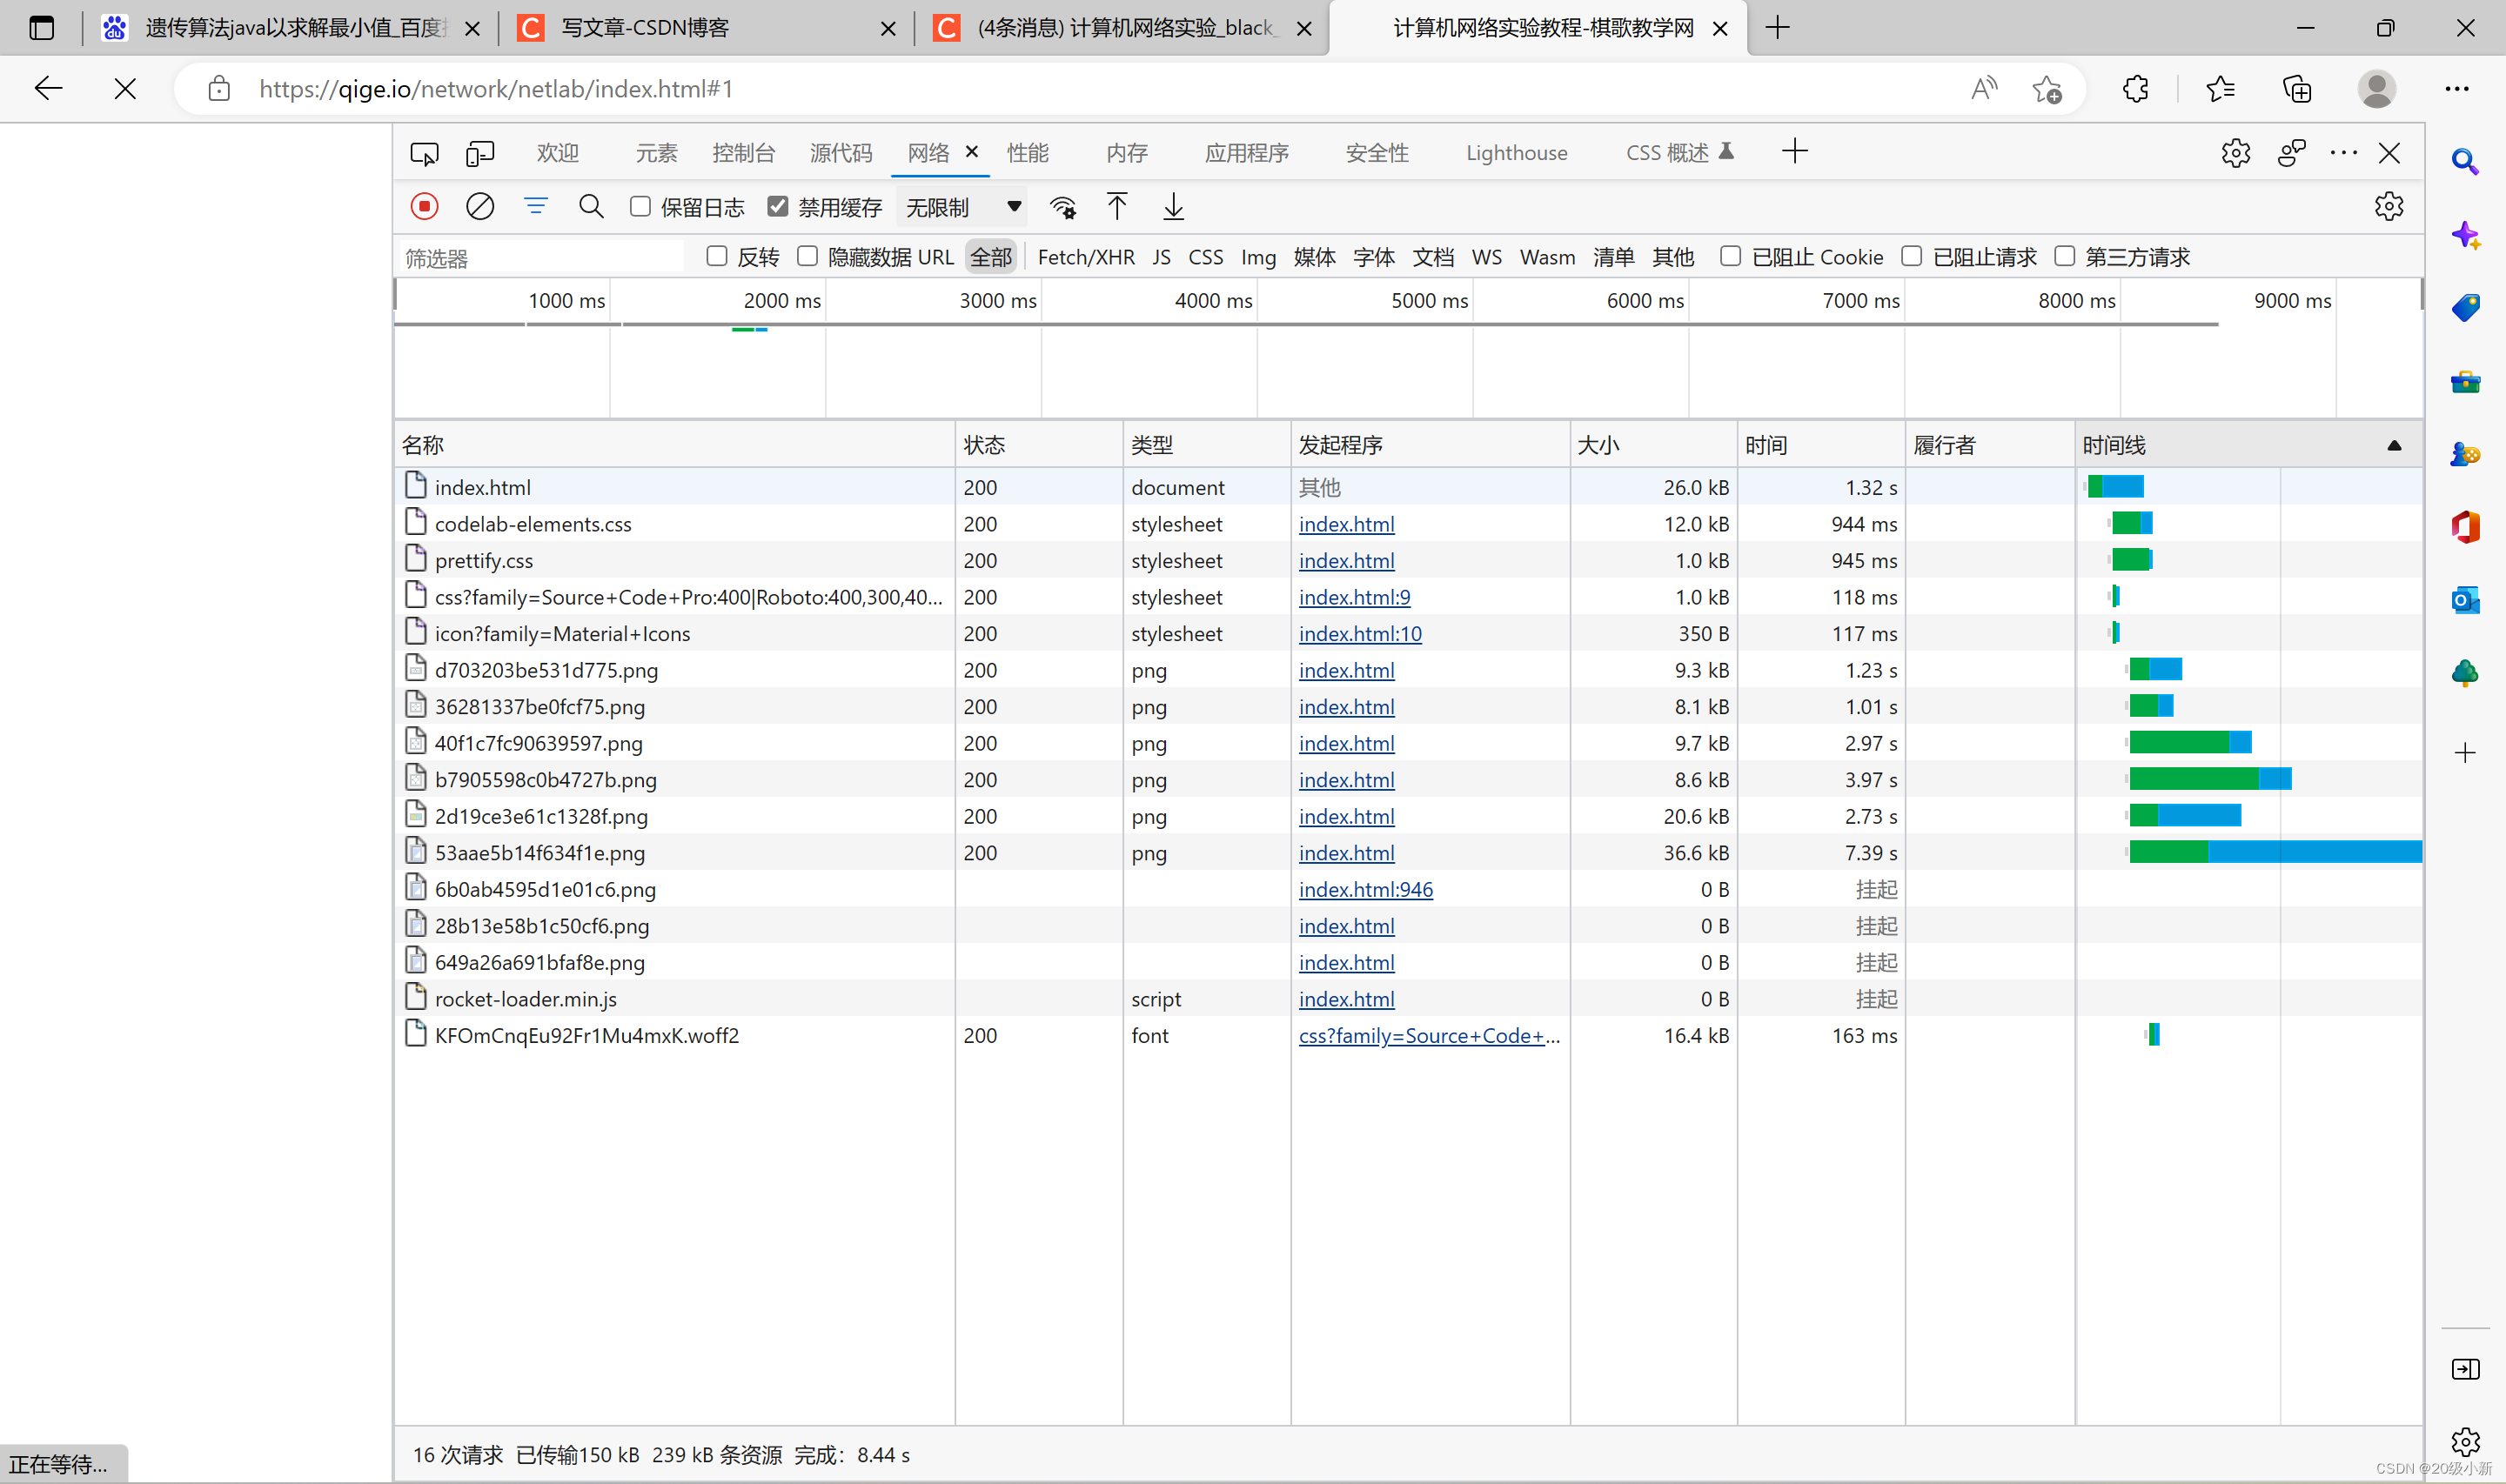This screenshot has width=2506, height=1484.
Task: Open the add-tool plus button in DevTools
Action: pos(1795,152)
